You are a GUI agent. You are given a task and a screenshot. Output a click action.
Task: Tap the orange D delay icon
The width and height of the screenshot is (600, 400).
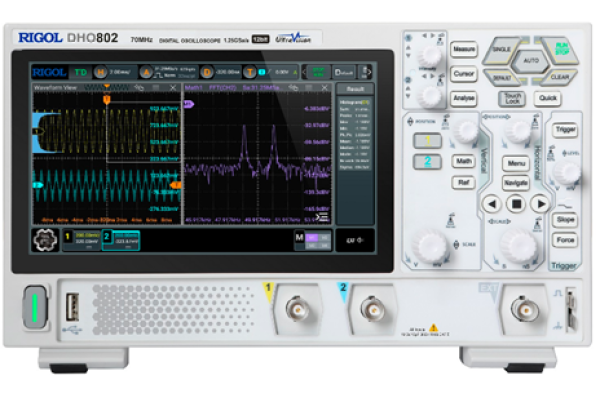tap(207, 72)
